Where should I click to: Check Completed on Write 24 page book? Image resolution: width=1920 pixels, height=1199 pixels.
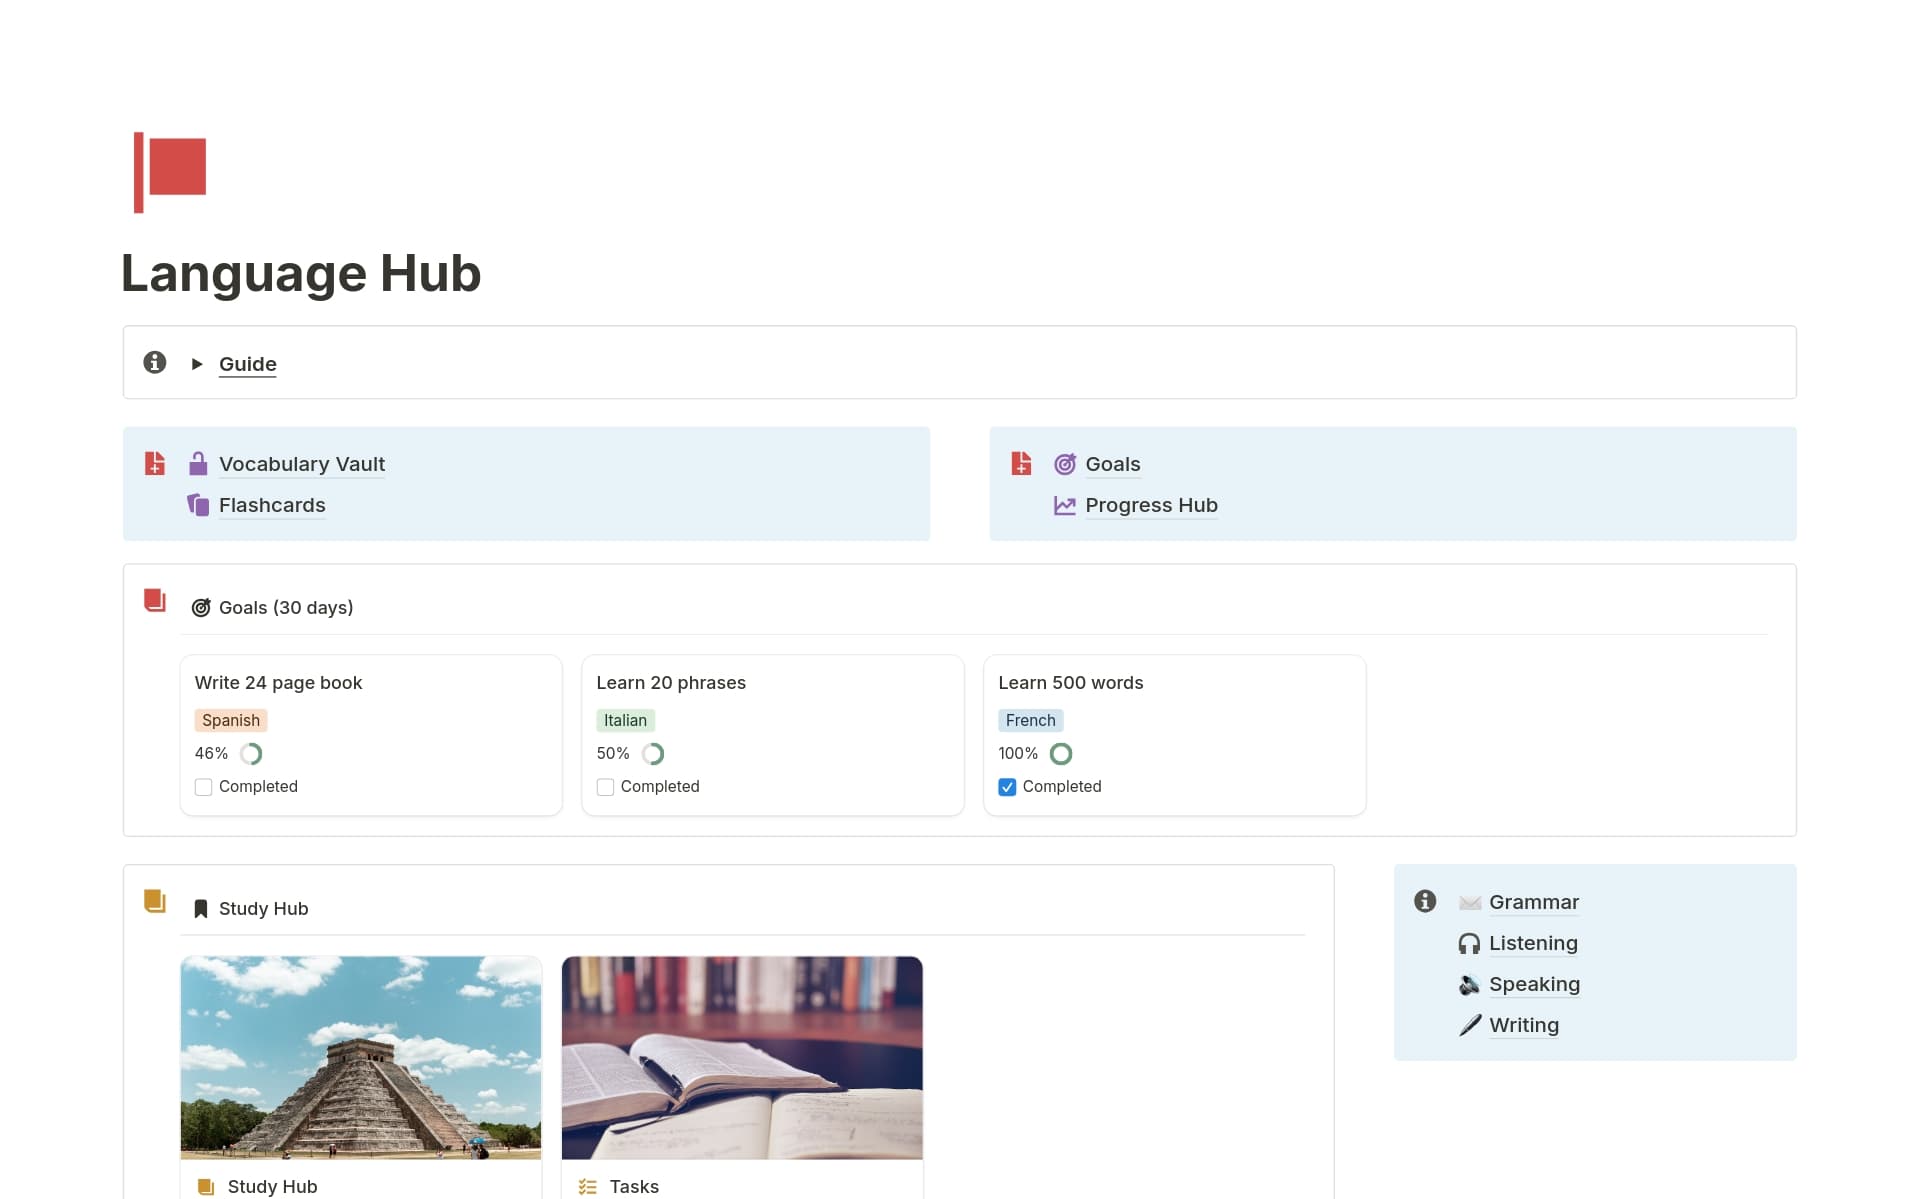(203, 787)
